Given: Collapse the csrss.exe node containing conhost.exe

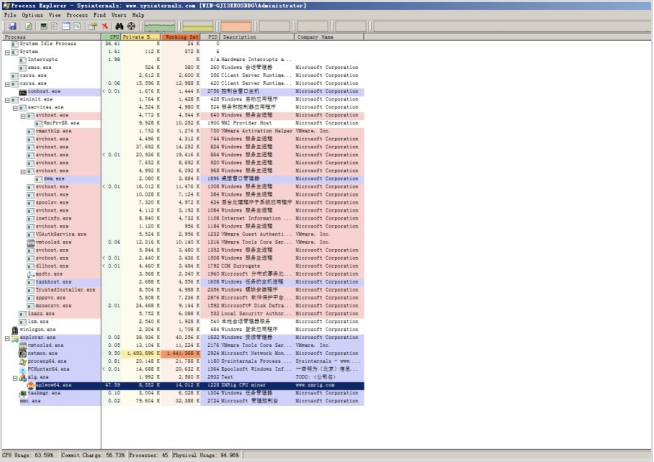Looking at the screenshot, I should [7, 84].
